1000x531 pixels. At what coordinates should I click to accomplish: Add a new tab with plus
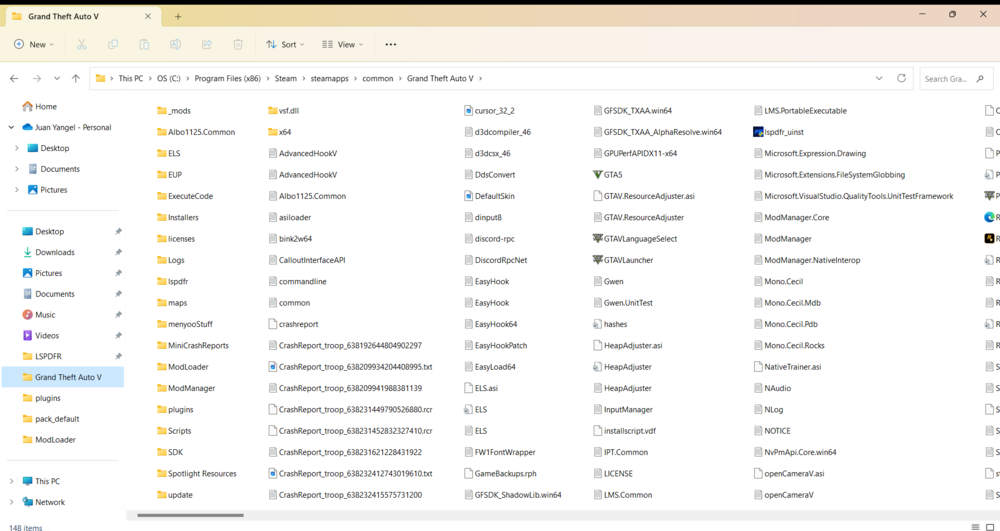(x=178, y=17)
